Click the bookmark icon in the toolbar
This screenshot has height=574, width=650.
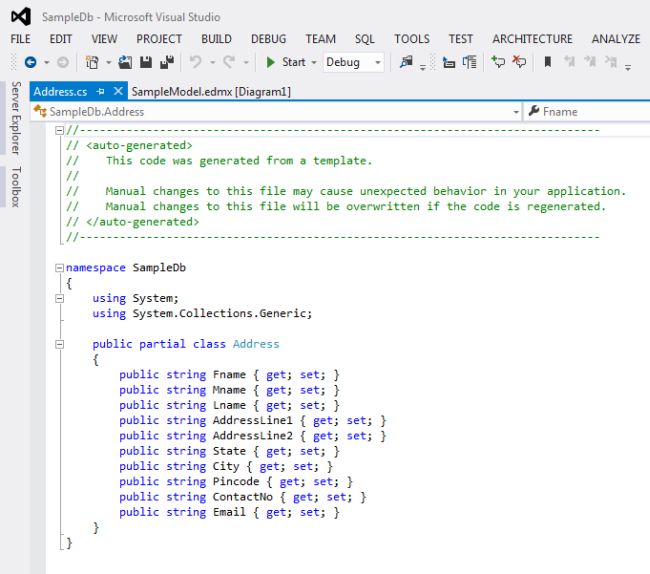coord(547,62)
